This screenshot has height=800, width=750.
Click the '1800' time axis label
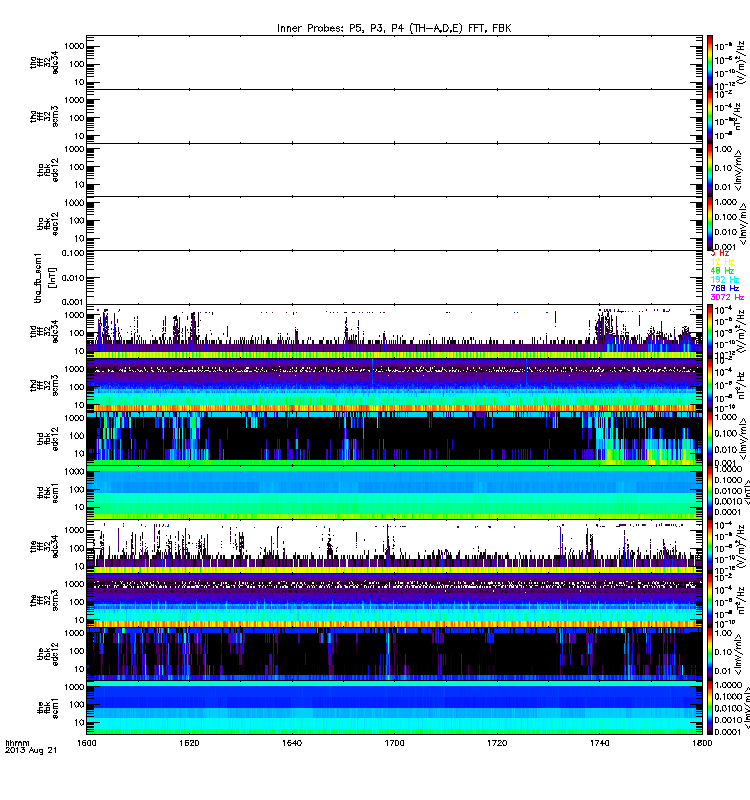click(x=702, y=743)
